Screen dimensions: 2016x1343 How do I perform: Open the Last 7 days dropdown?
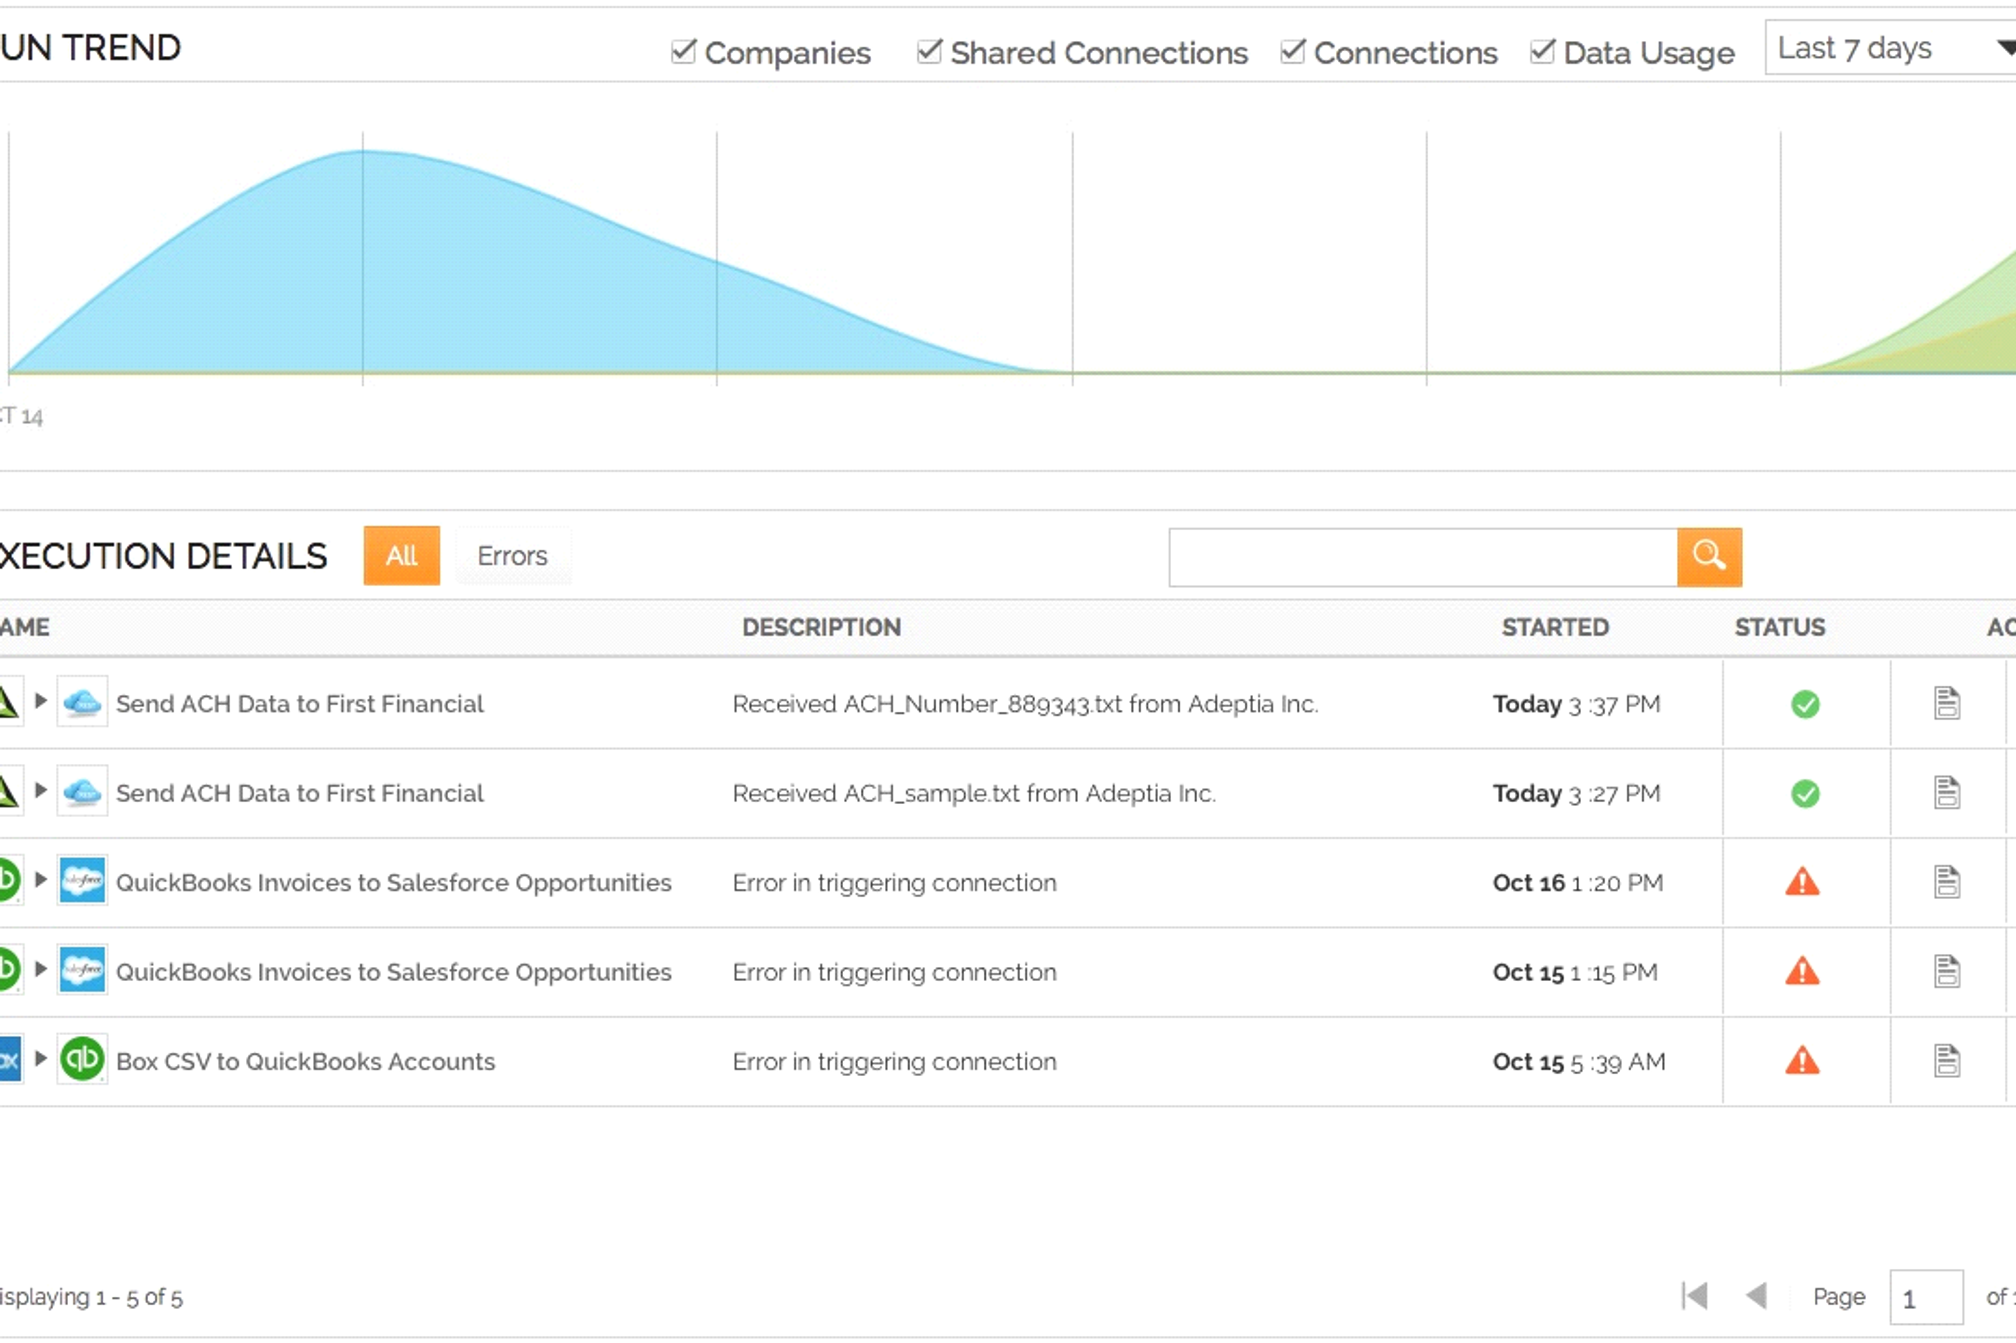1890,48
